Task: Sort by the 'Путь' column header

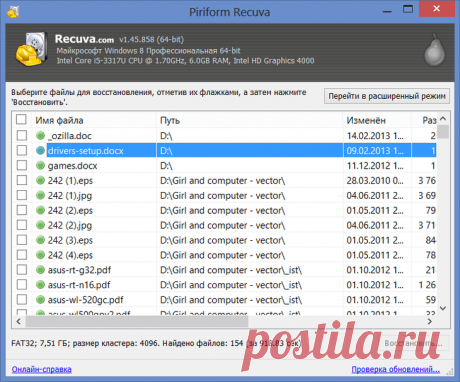Action: (x=249, y=120)
